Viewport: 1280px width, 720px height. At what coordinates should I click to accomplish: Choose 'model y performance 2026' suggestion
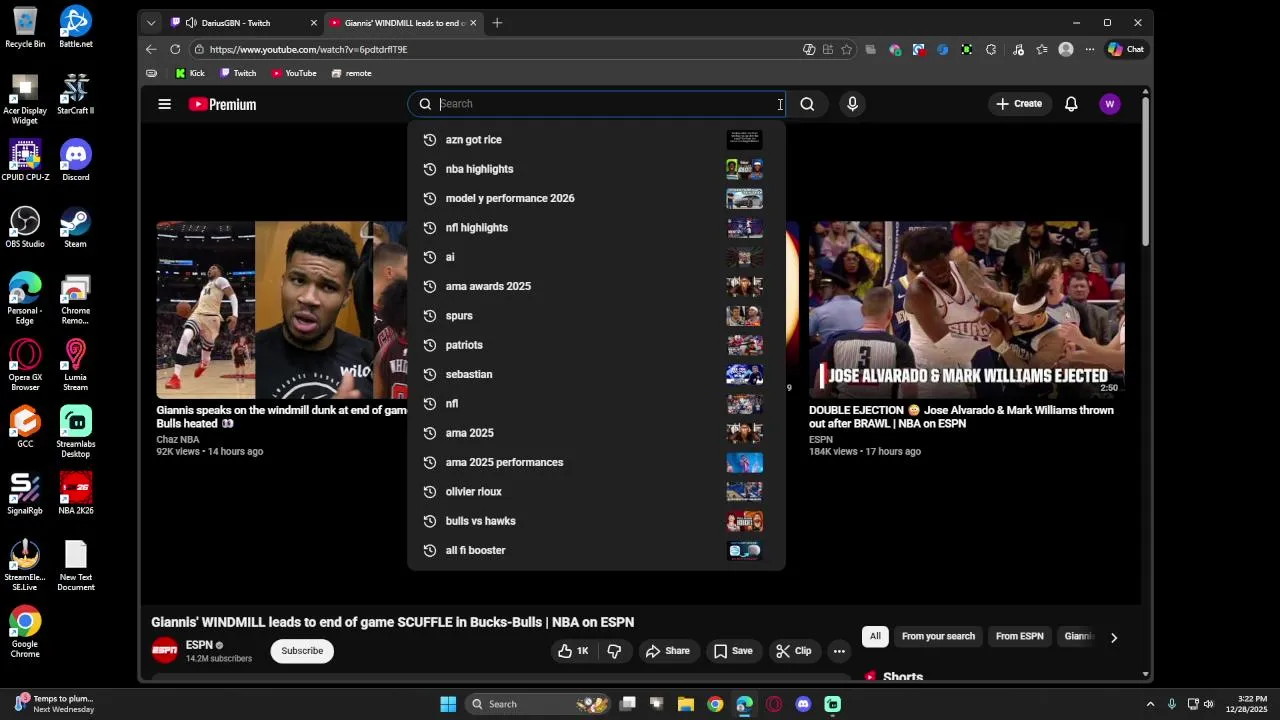(x=596, y=198)
